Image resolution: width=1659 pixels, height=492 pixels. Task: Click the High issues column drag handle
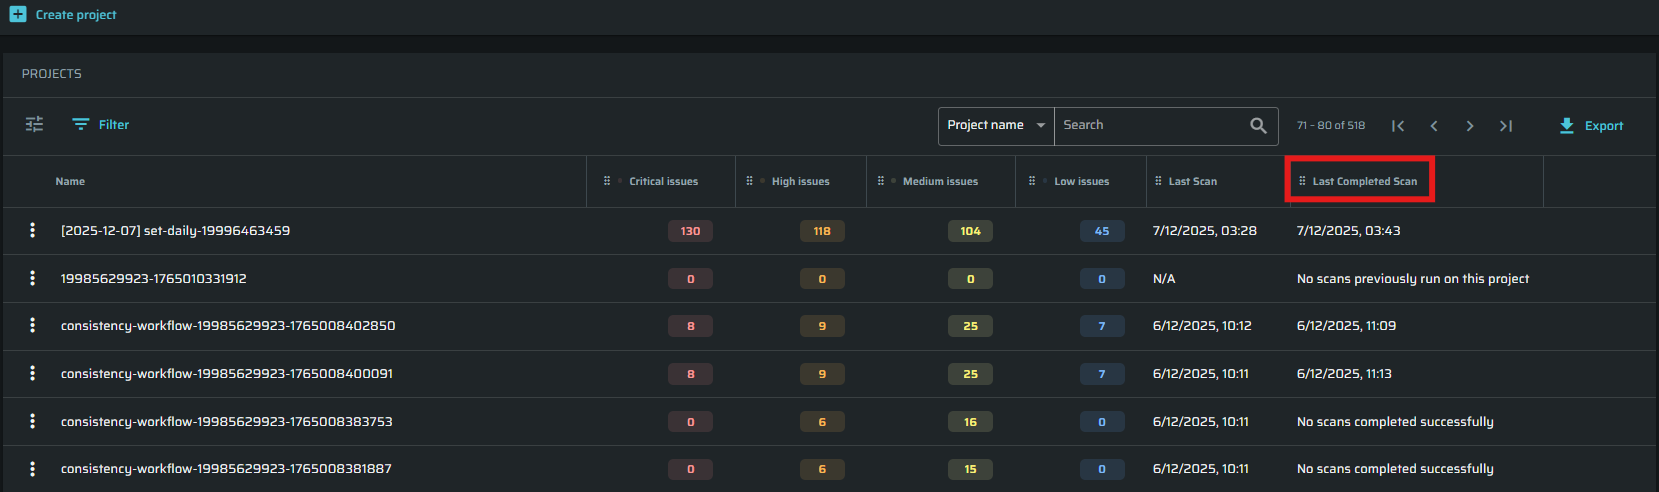tap(749, 181)
